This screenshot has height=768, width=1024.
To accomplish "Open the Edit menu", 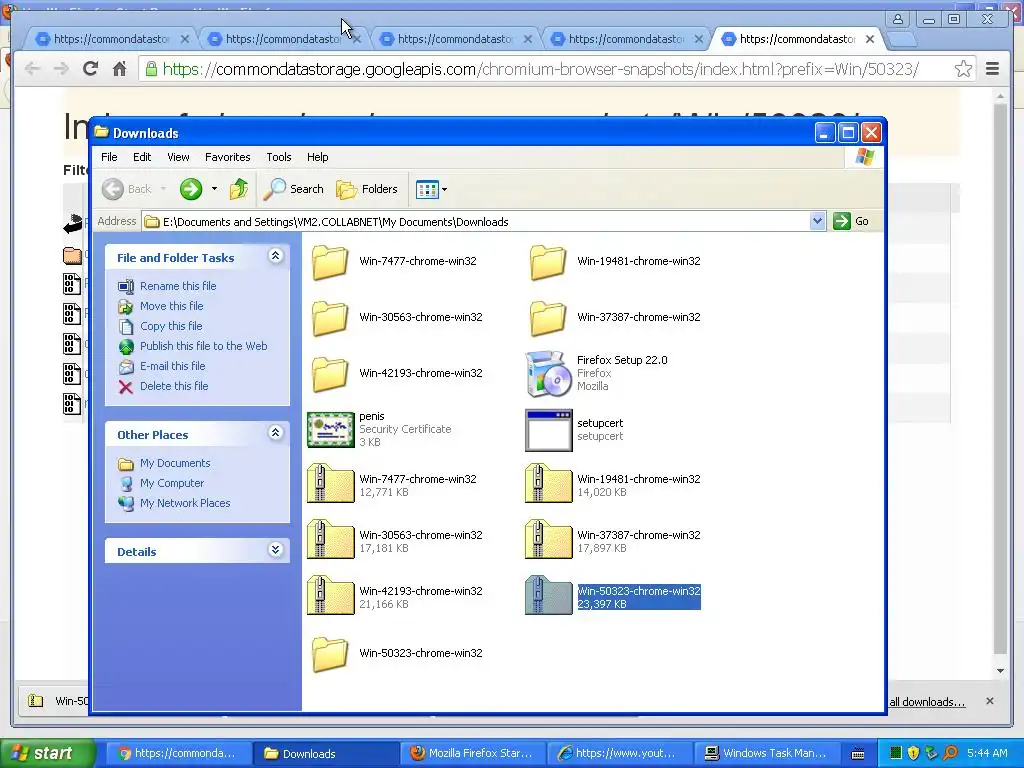I will coord(142,157).
